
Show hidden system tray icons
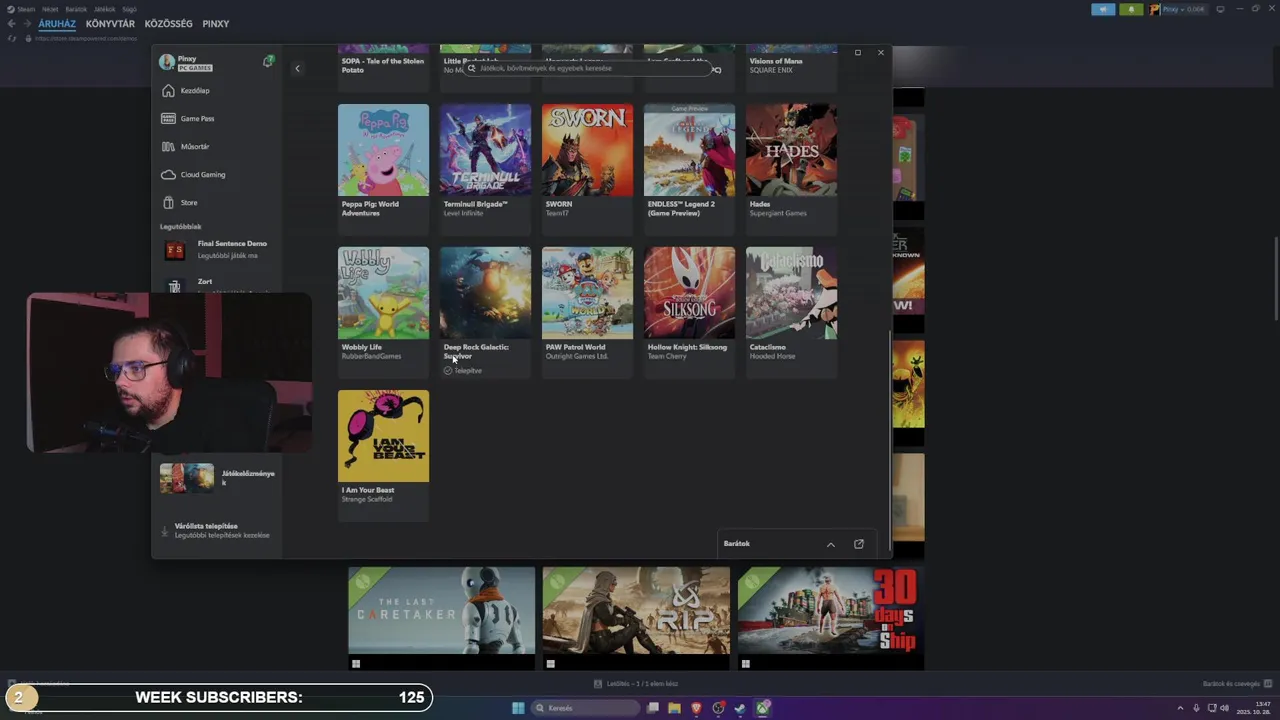1180,708
